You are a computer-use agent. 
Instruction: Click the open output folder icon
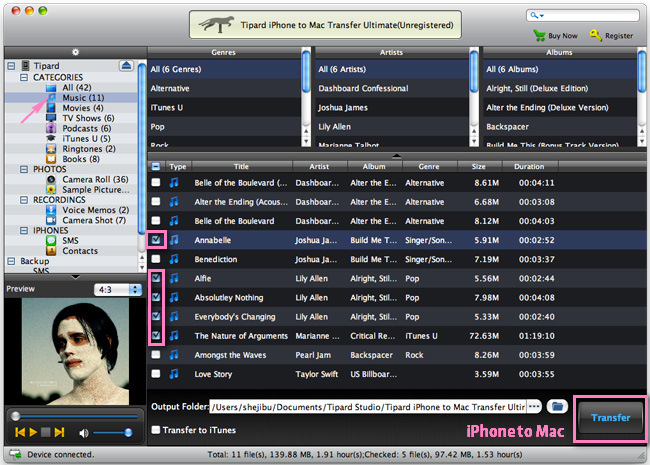point(557,407)
